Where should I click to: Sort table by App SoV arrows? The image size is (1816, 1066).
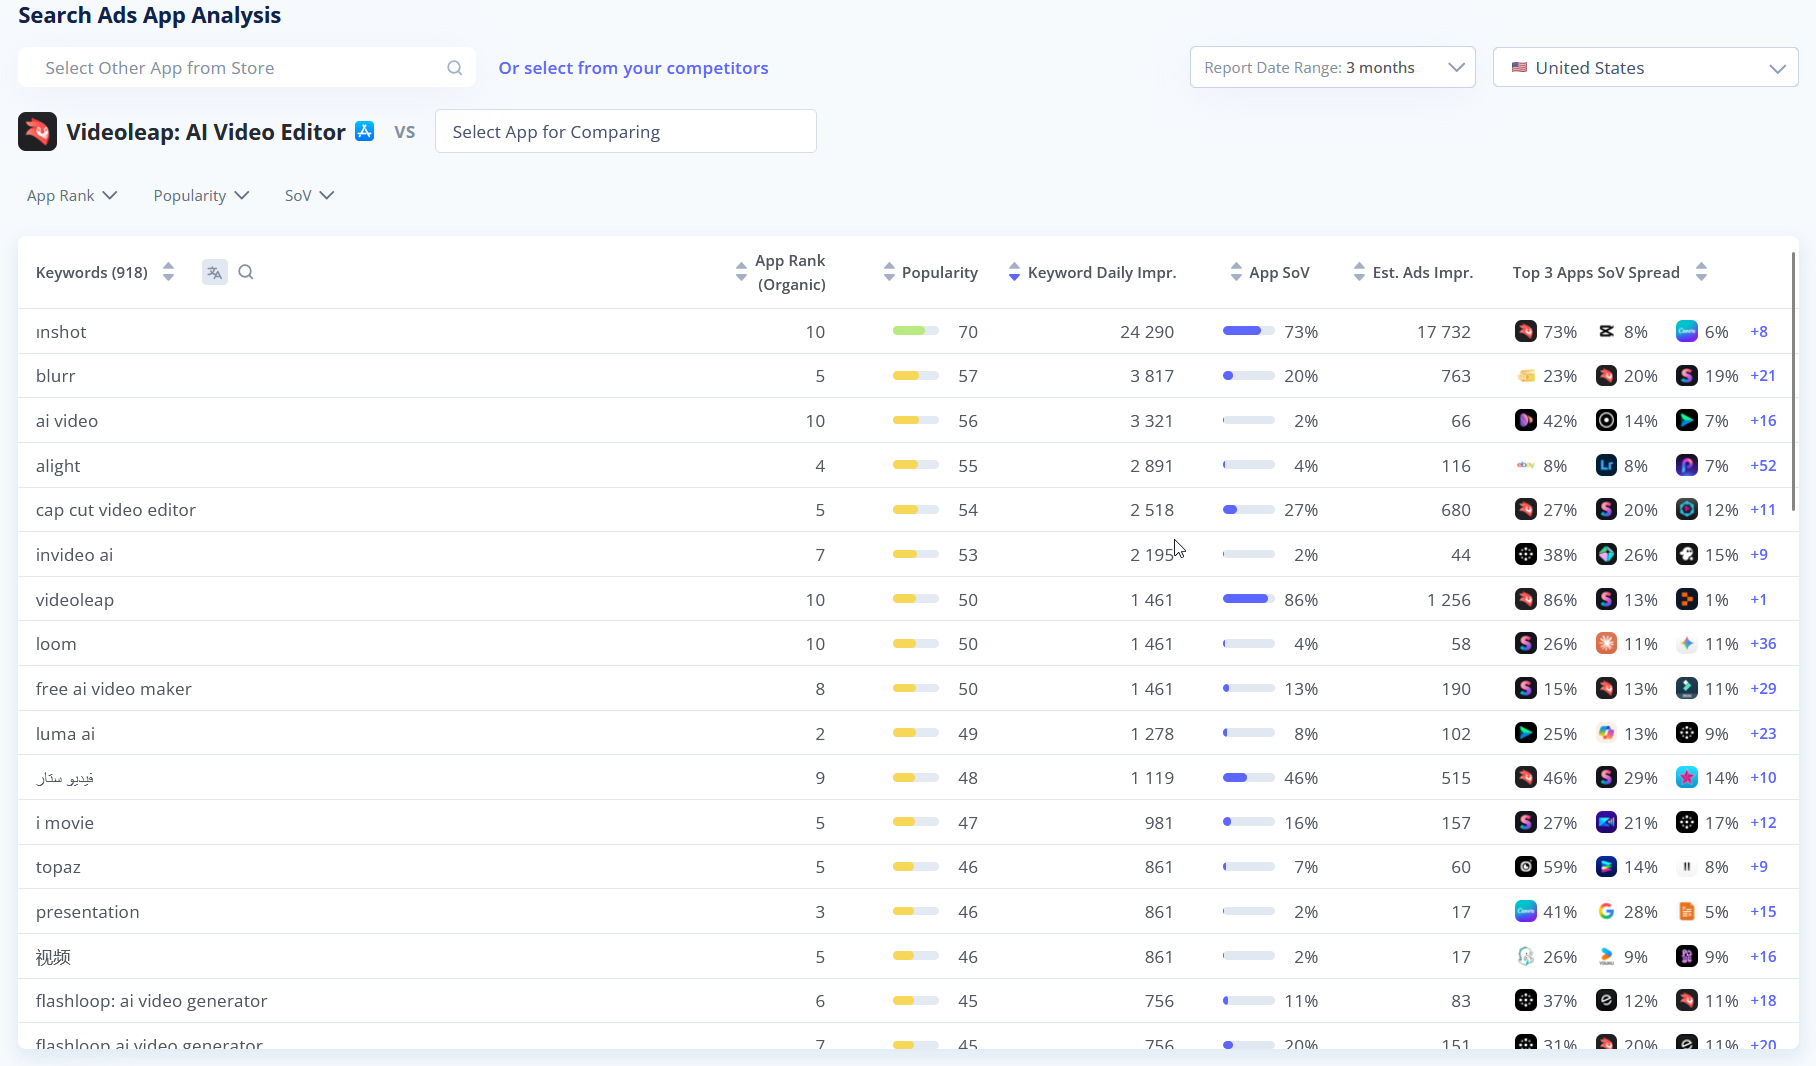click(1236, 272)
